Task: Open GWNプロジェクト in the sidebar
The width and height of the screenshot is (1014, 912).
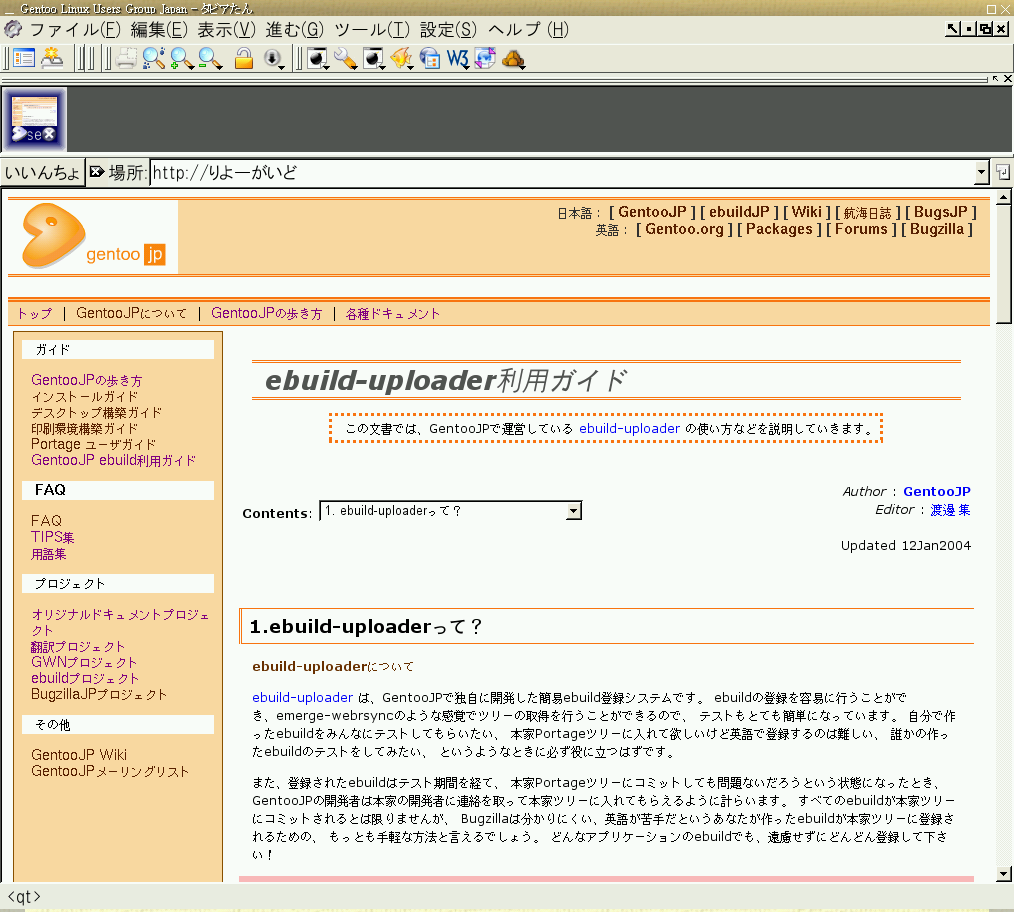Action: tap(84, 662)
